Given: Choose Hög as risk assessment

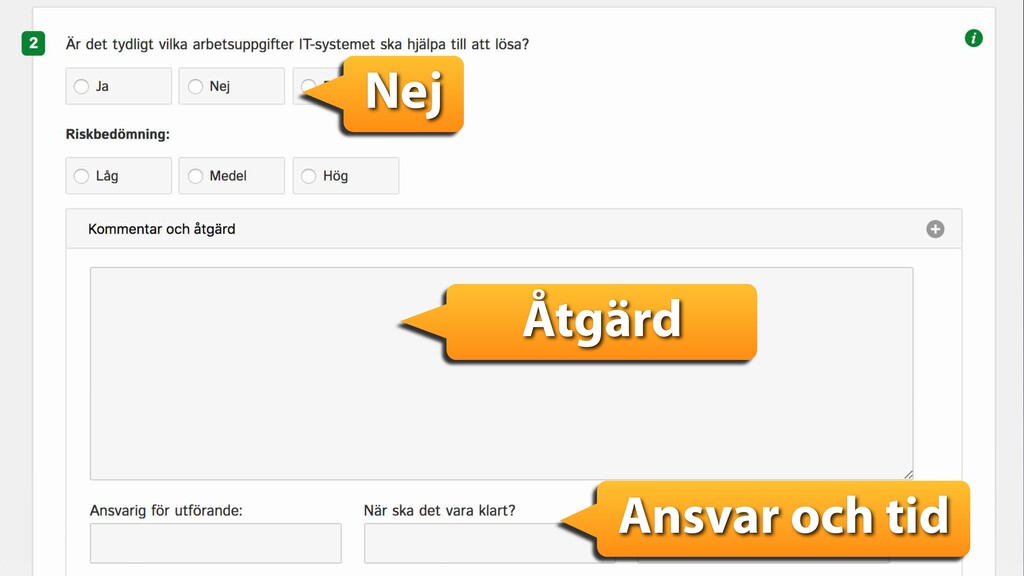Looking at the screenshot, I should (x=309, y=176).
